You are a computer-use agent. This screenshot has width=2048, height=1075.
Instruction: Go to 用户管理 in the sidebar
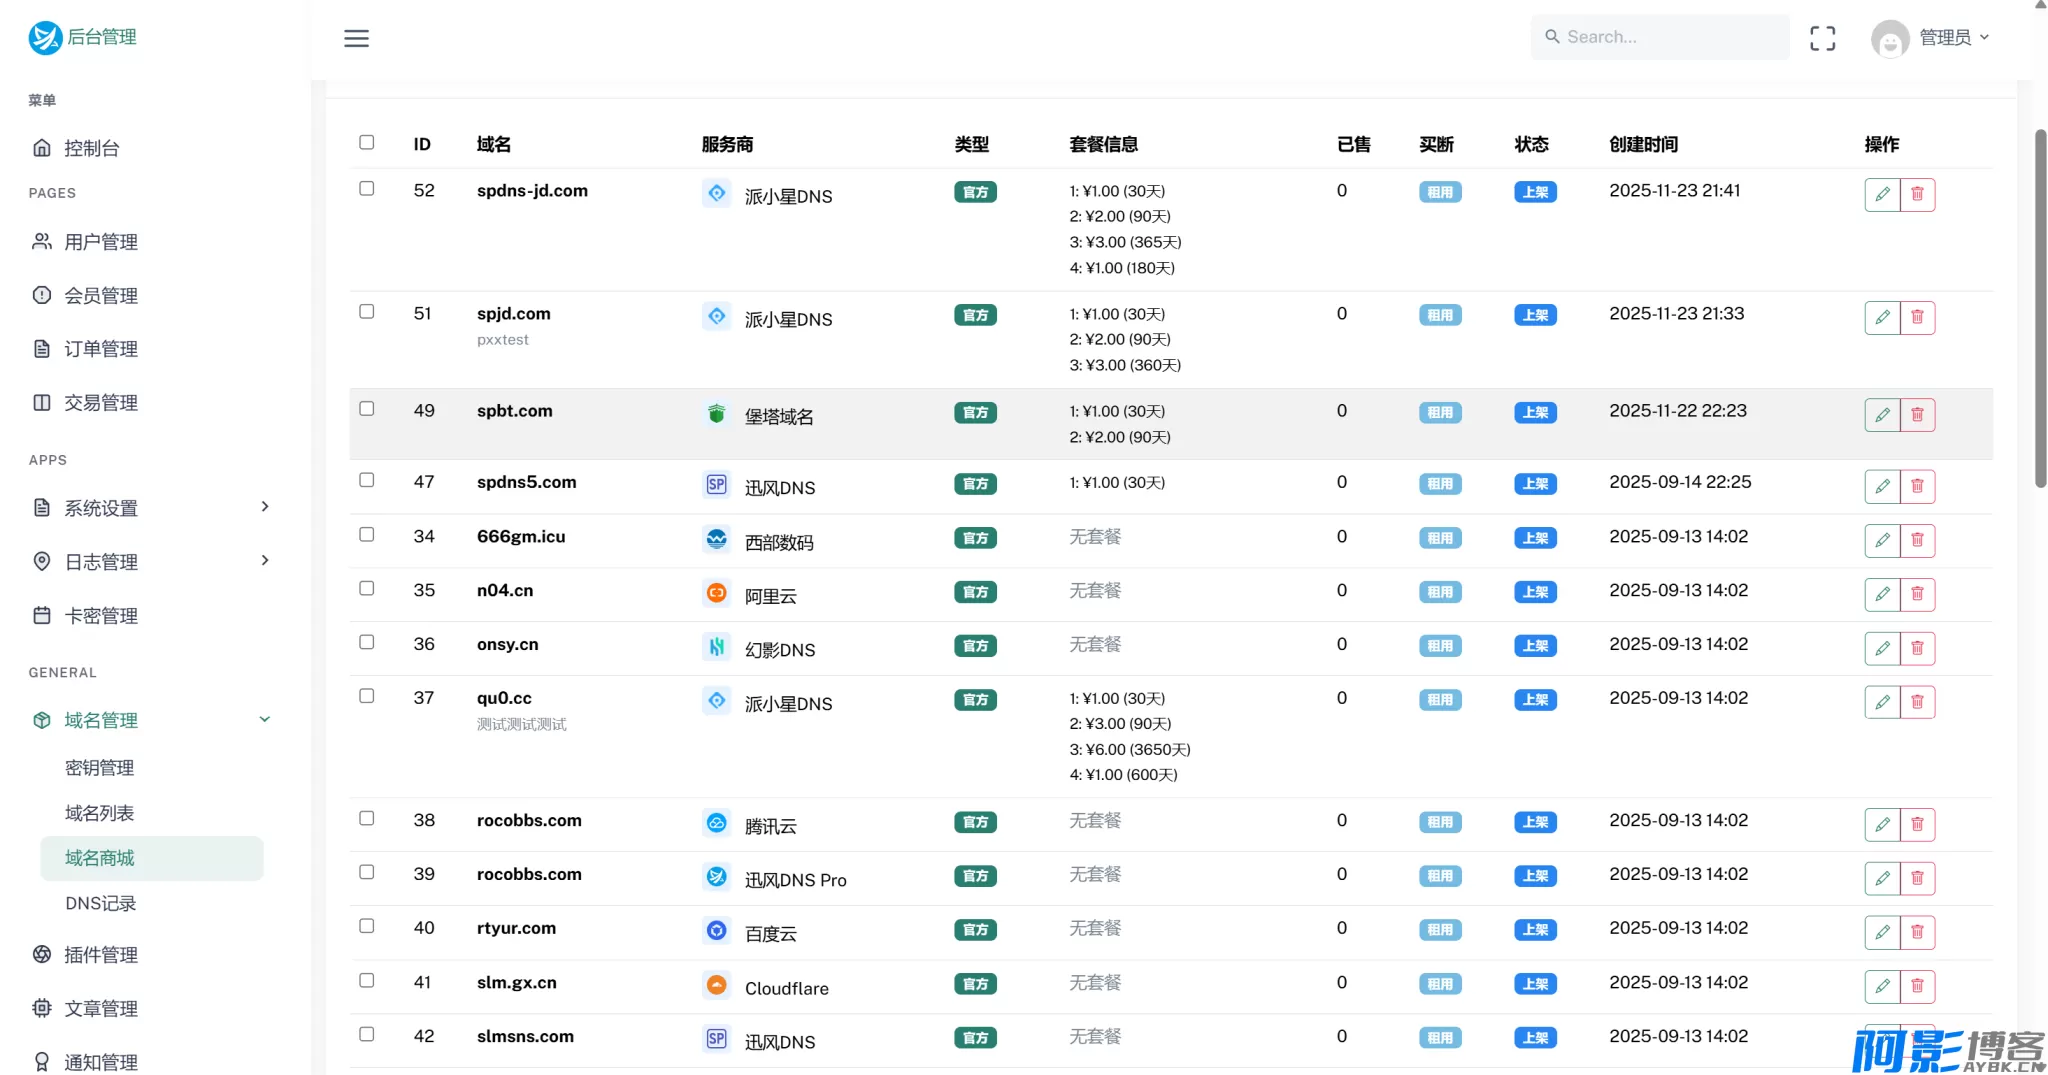[x=100, y=241]
